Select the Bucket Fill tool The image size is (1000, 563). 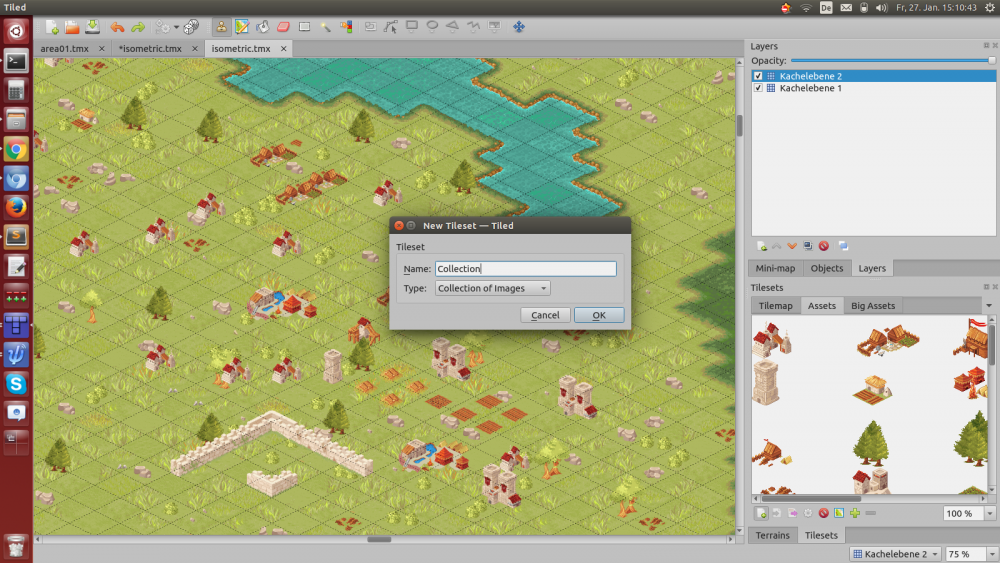tap(262, 27)
